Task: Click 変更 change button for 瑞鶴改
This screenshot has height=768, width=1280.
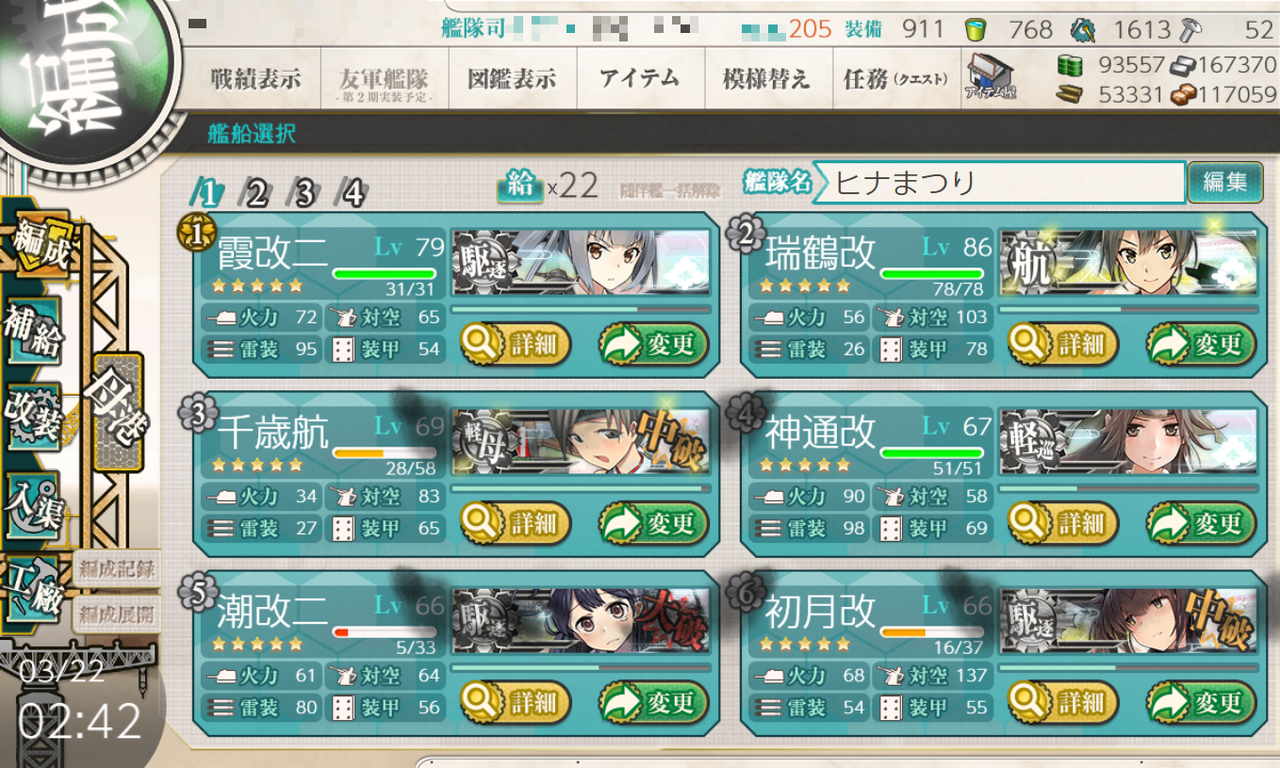Action: pos(1201,345)
